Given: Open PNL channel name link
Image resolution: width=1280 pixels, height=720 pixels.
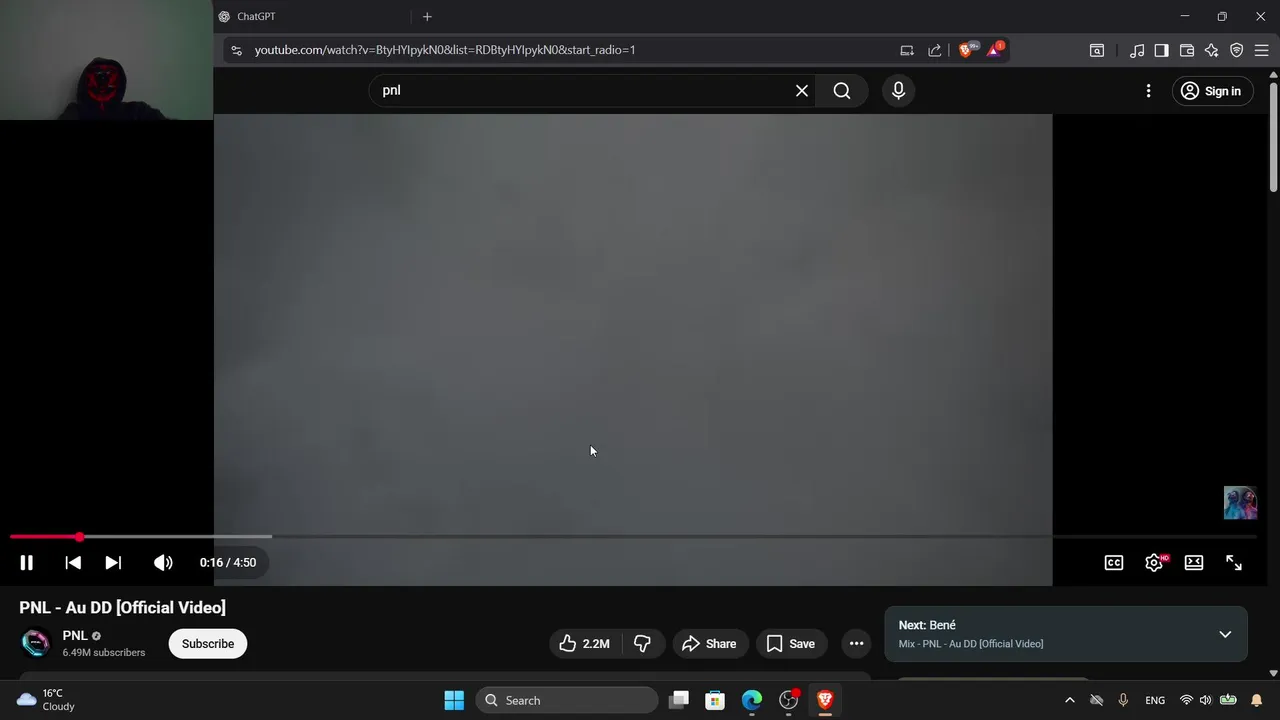Looking at the screenshot, I should 75,636.
